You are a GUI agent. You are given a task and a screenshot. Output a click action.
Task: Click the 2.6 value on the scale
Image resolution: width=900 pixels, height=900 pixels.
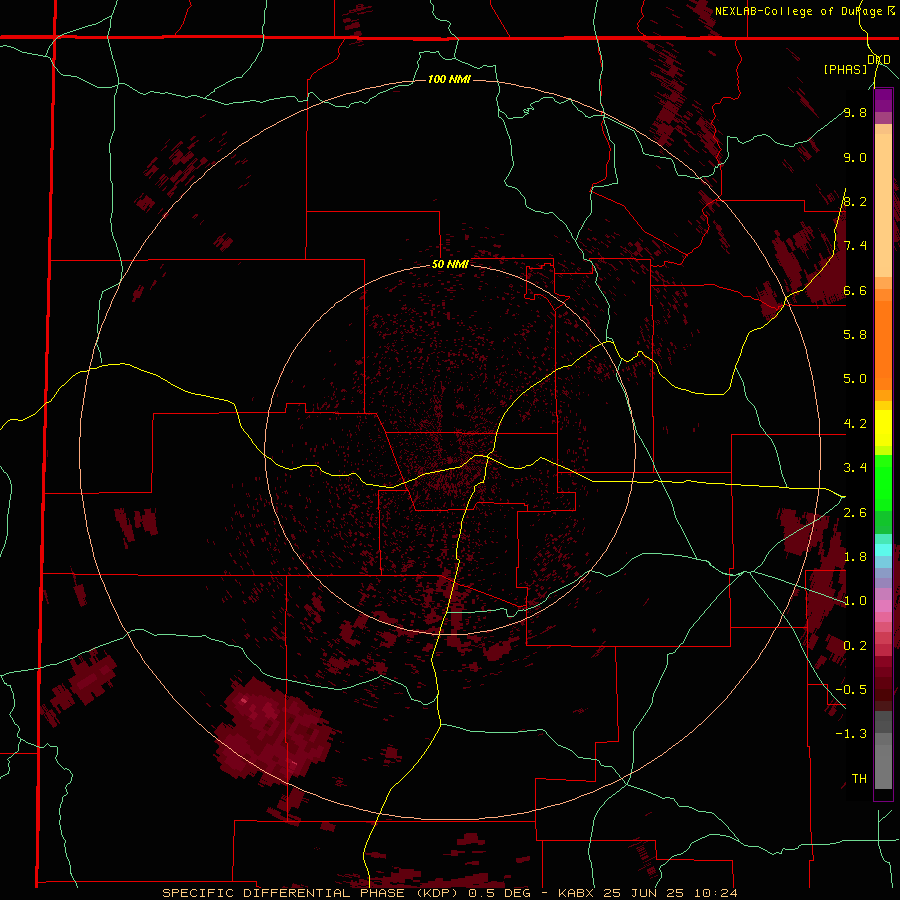pos(855,513)
